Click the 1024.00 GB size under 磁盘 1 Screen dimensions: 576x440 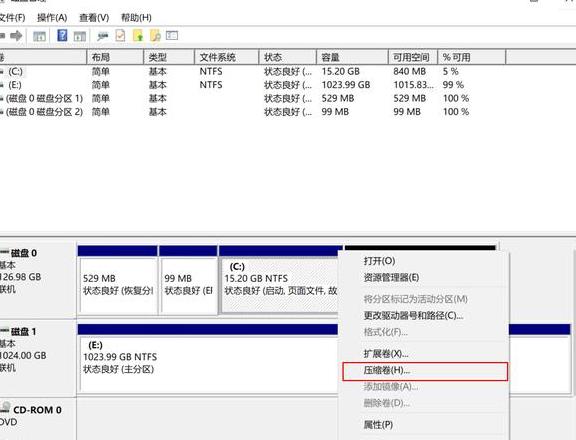coord(23,356)
